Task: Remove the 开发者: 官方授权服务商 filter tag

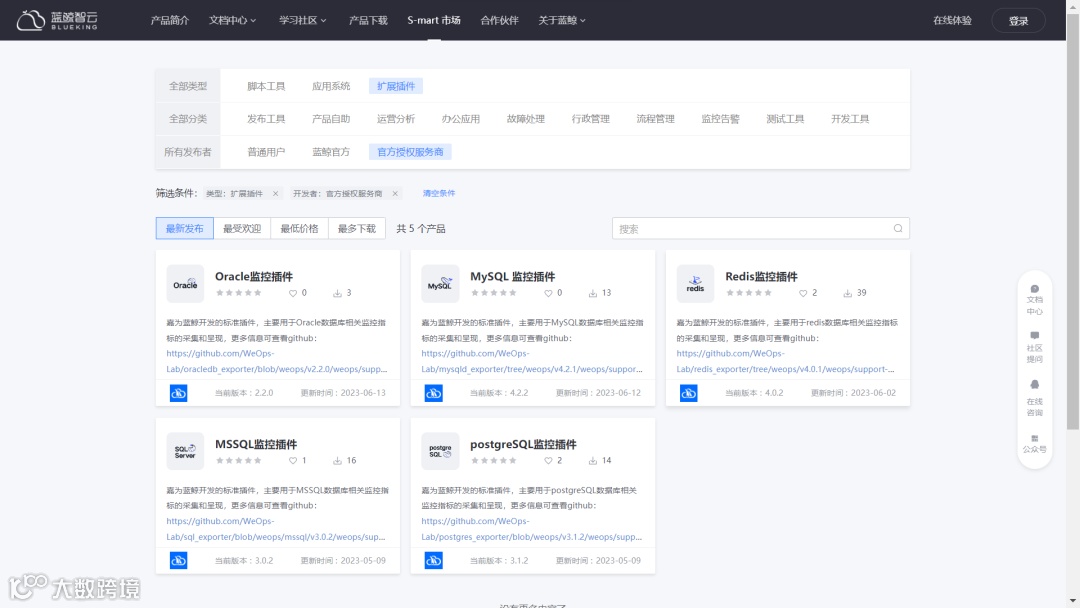Action: 395,193
